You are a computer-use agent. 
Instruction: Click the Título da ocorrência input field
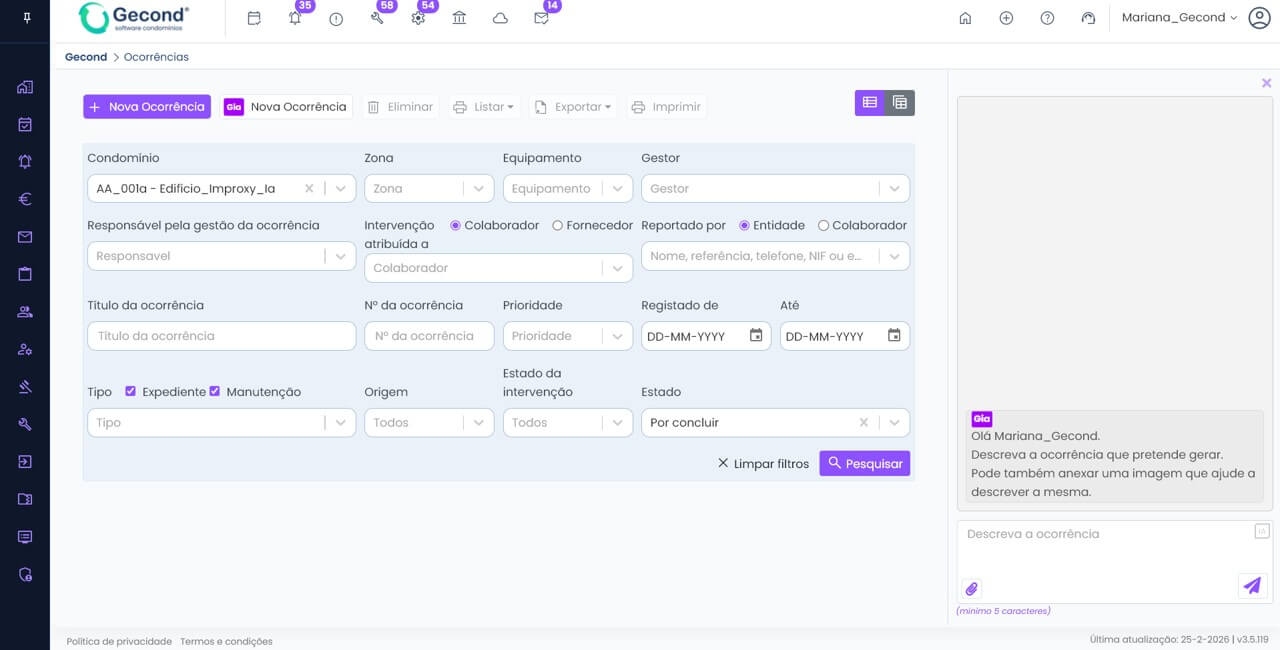pos(221,336)
